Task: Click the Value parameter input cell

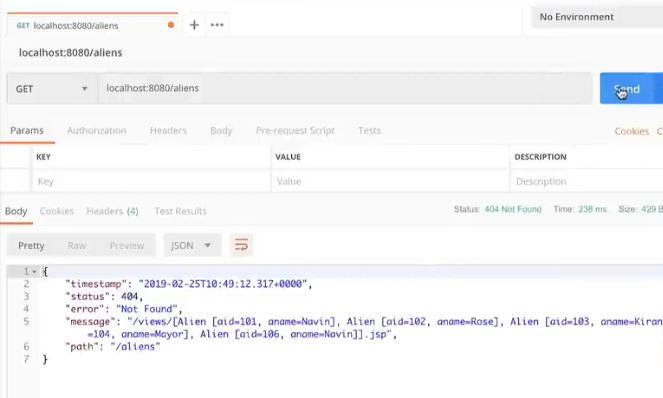Action: pos(390,181)
